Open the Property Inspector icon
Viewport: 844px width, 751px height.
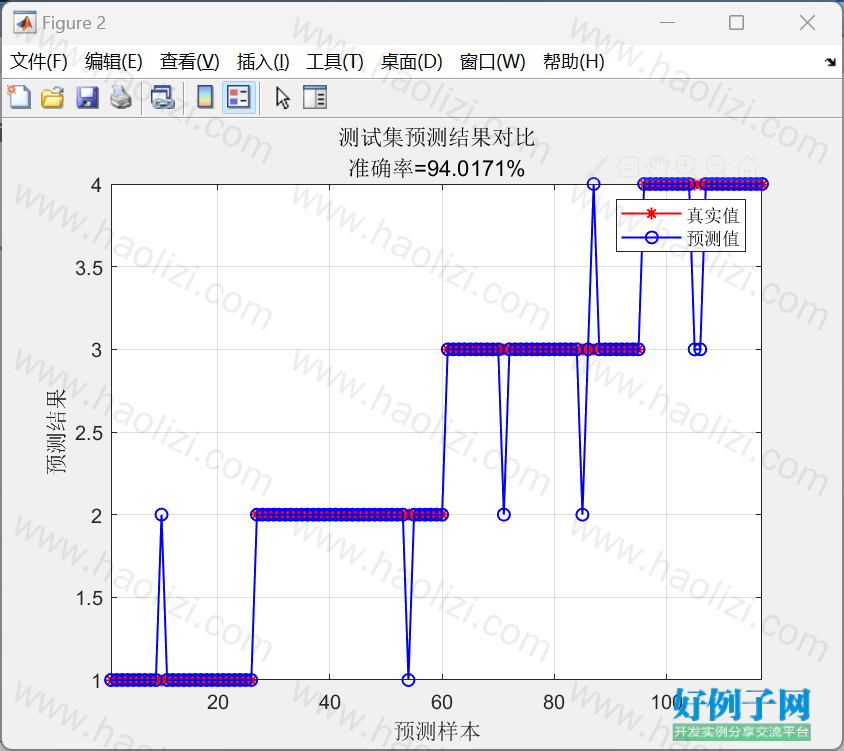(x=315, y=98)
